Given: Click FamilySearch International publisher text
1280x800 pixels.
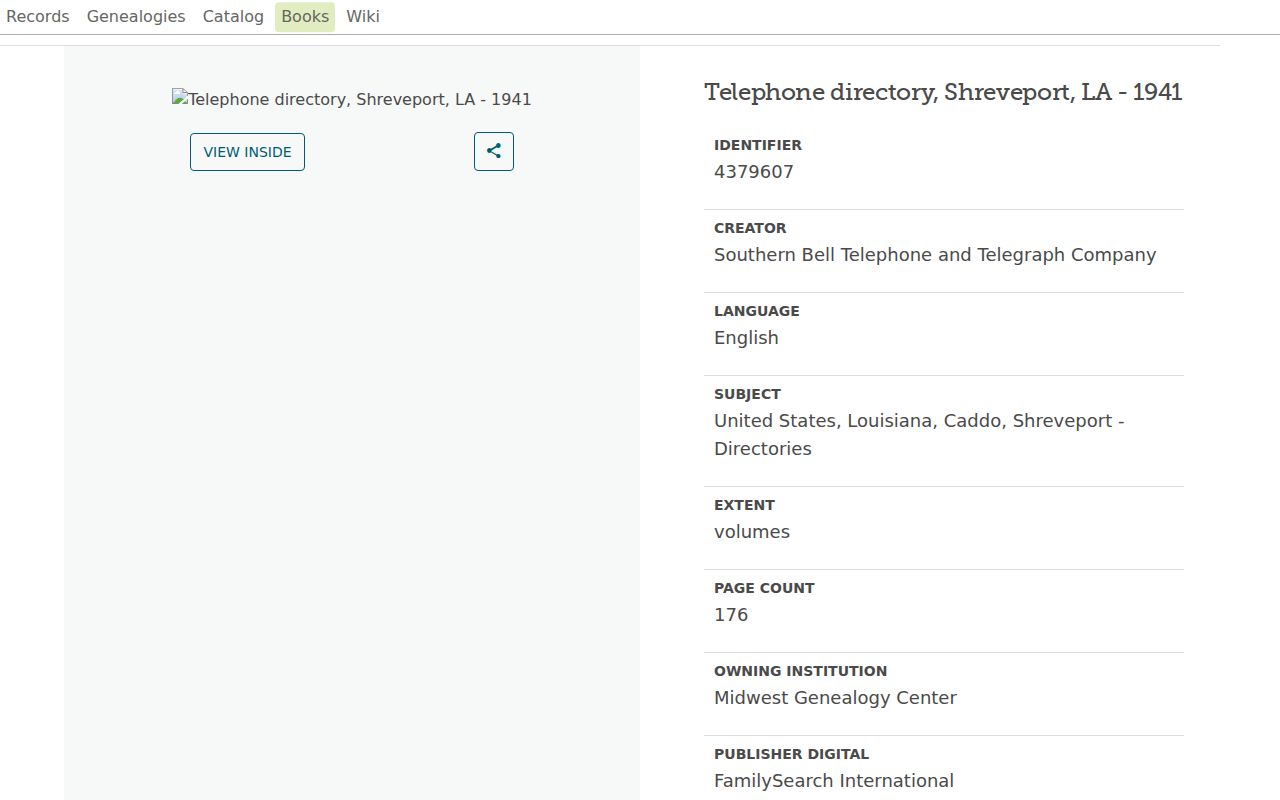Looking at the screenshot, I should (x=834, y=781).
